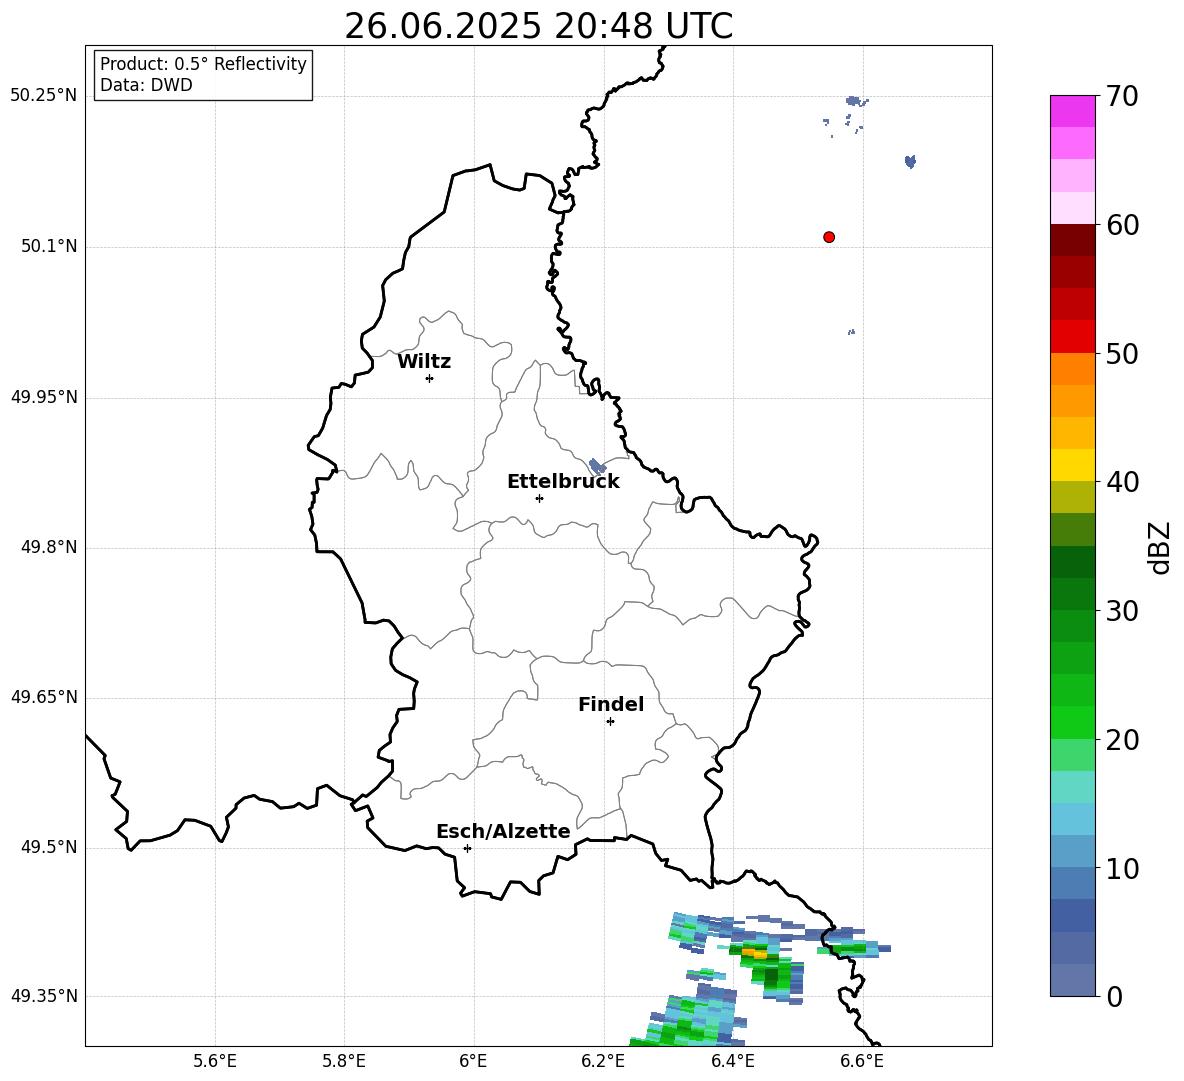Click the 50.1°N latitude label
The height and width of the screenshot is (1081, 1184).
pos(49,246)
